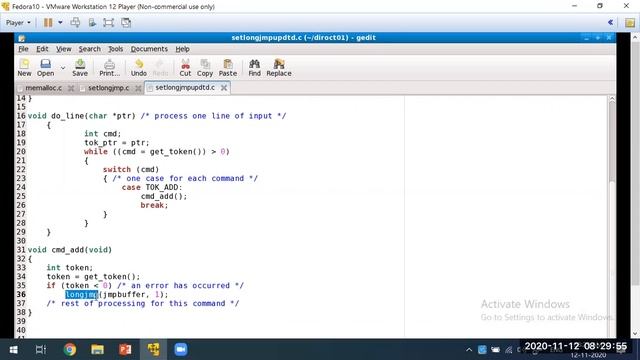Viewport: 640px width, 360px height.
Task: Click 'int cmd;' on line 18
Action: (x=102, y=134)
